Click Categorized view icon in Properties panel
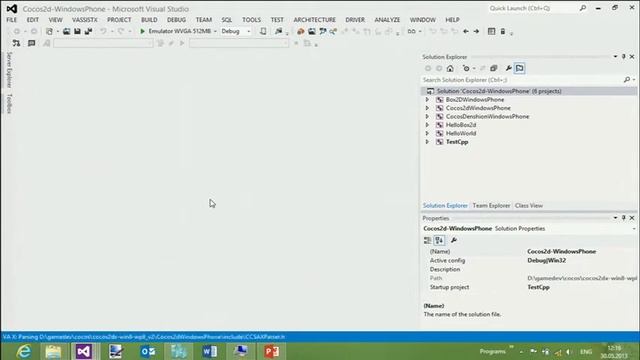This screenshot has width=640, height=360. [x=427, y=240]
